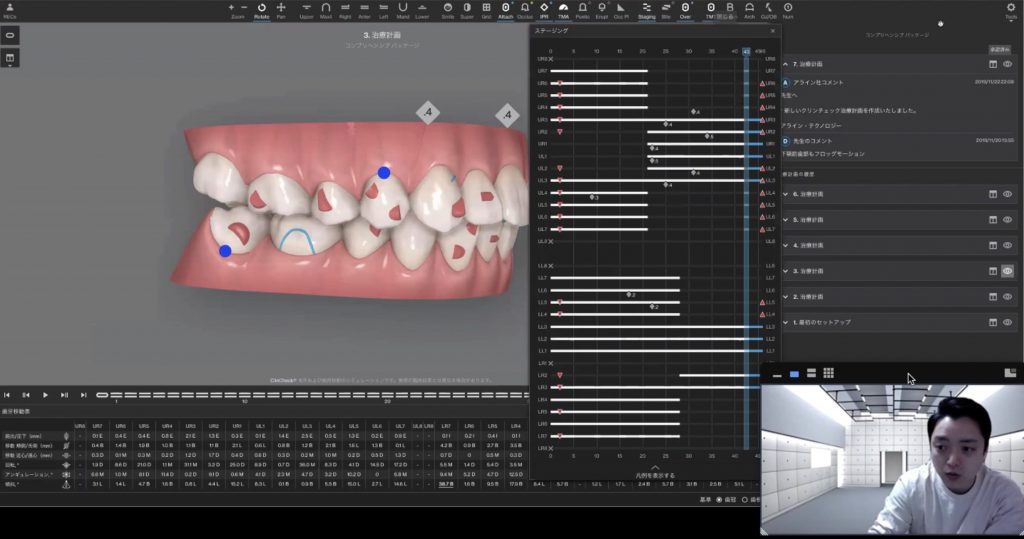Open the split view layout dropdown
Image resolution: width=1024 pixels, height=539 pixels.
coord(10,59)
